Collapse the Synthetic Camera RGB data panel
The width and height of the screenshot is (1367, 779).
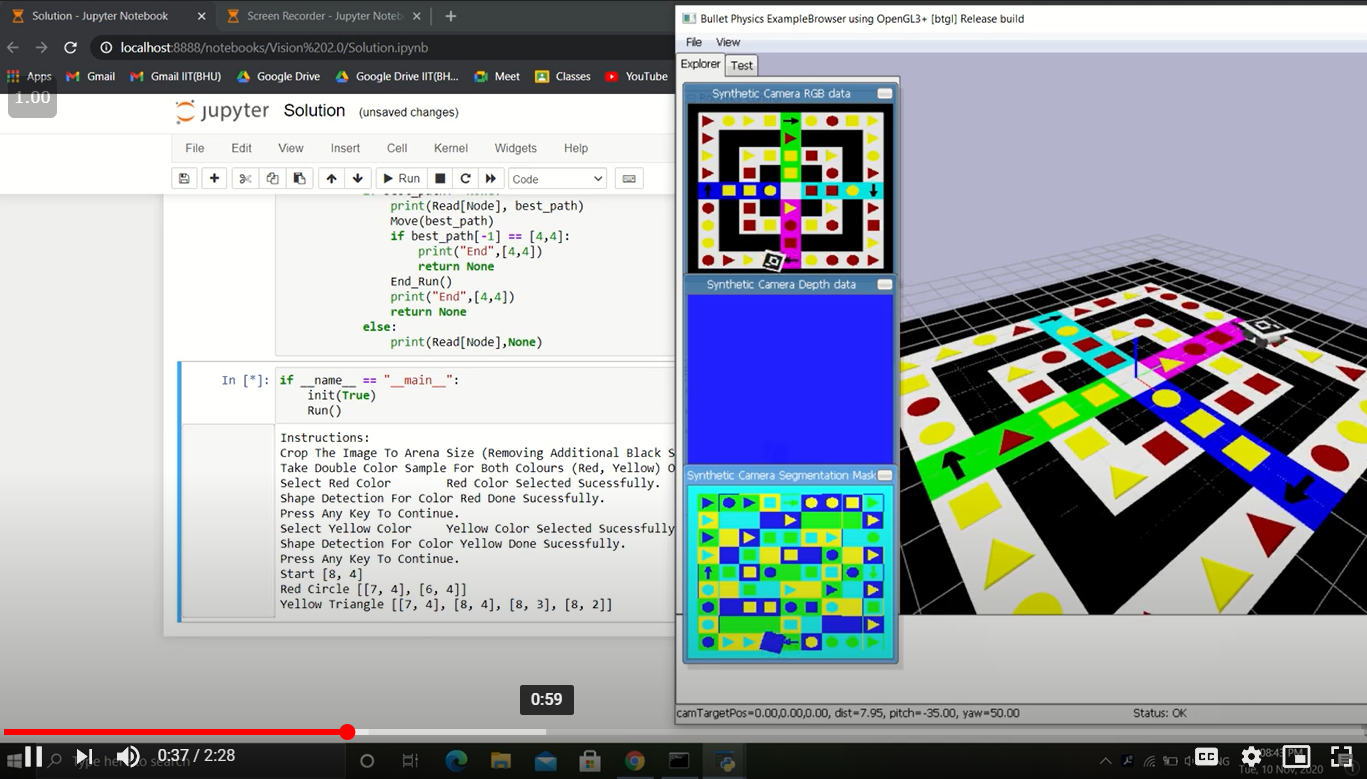coord(884,94)
